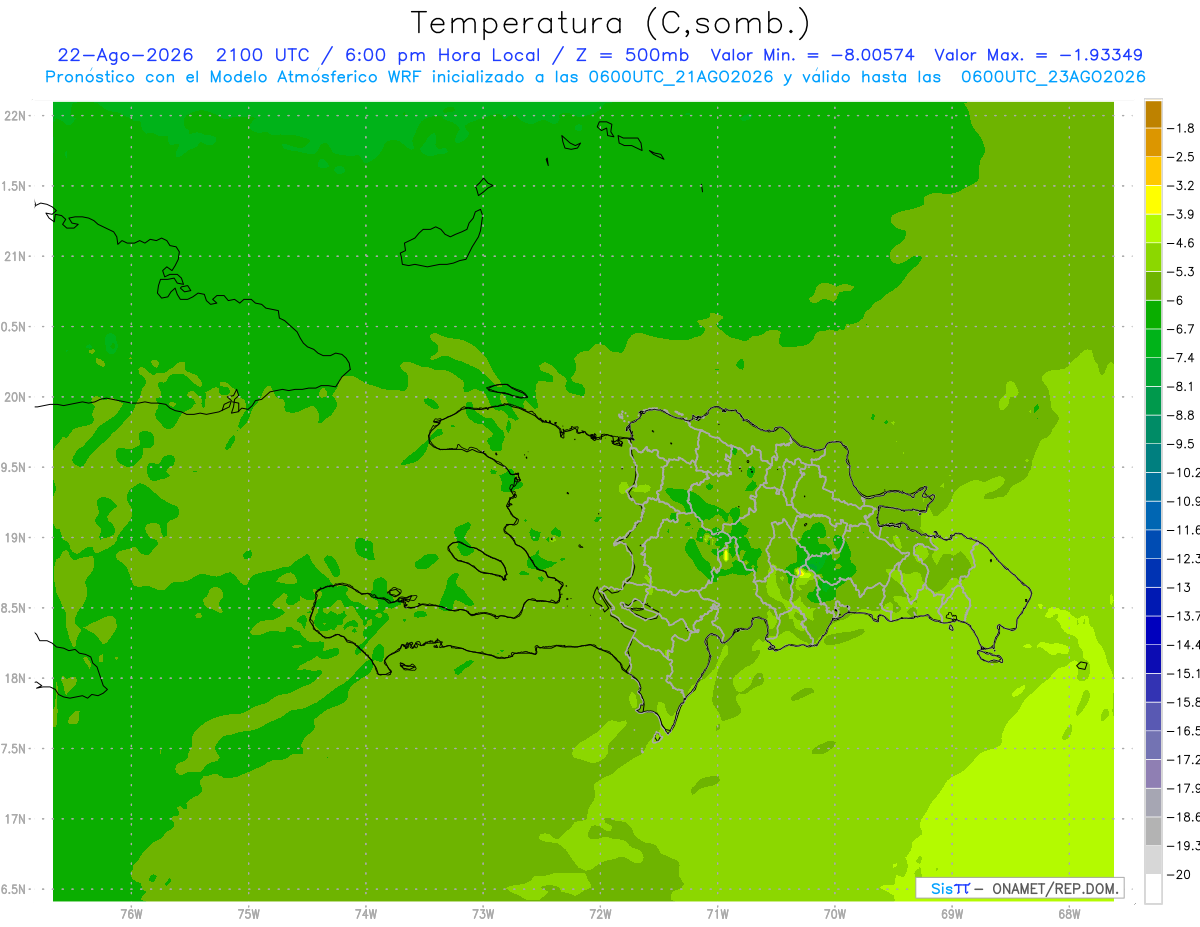Click the "21N" latitude label
Image resolution: width=1200 pixels, height=927 pixels.
[16, 256]
